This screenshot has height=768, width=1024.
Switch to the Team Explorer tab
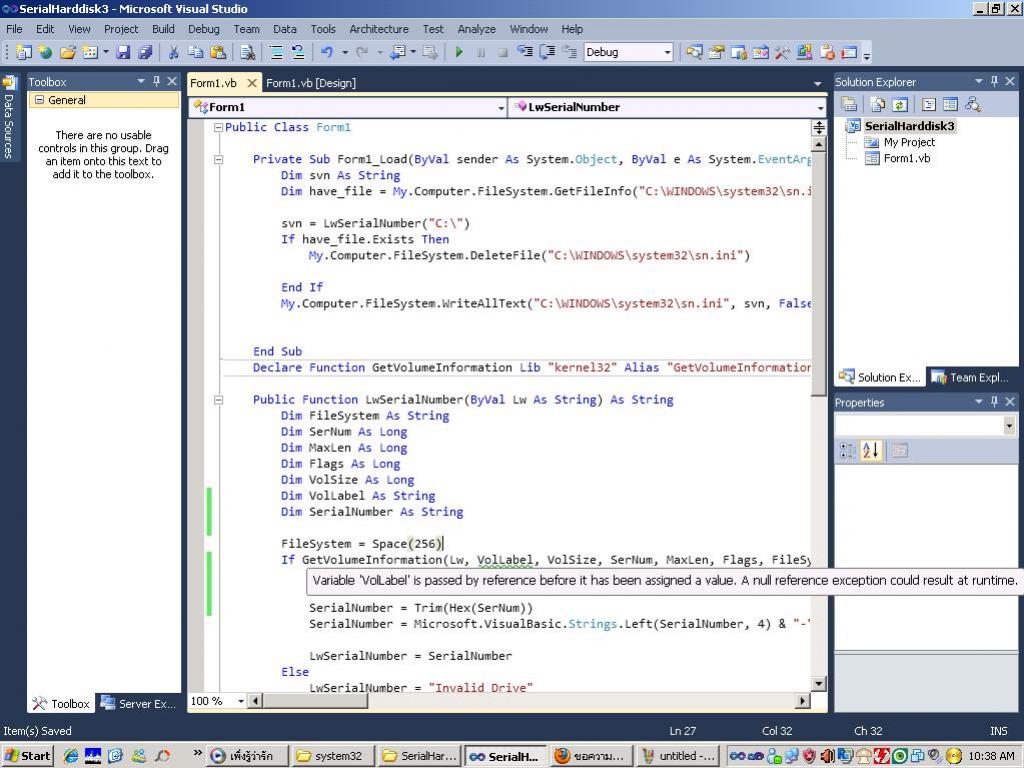[x=970, y=377]
